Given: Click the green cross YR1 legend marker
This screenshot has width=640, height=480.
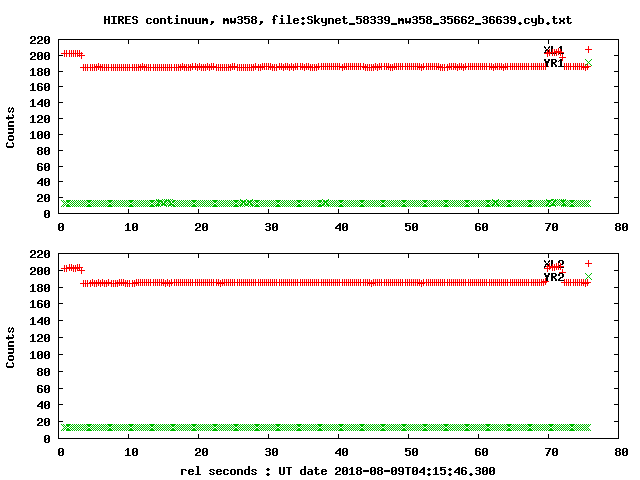Looking at the screenshot, I should [588, 62].
